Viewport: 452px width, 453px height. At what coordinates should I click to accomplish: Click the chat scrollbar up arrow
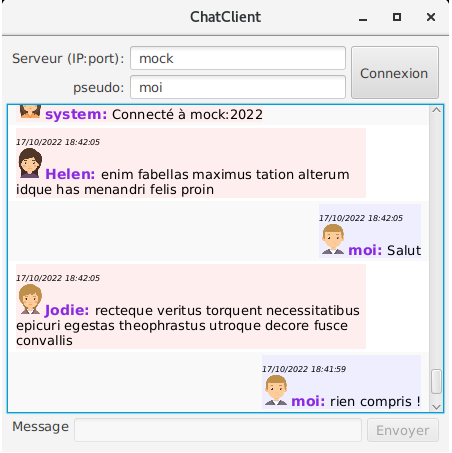pyautogui.click(x=436, y=110)
